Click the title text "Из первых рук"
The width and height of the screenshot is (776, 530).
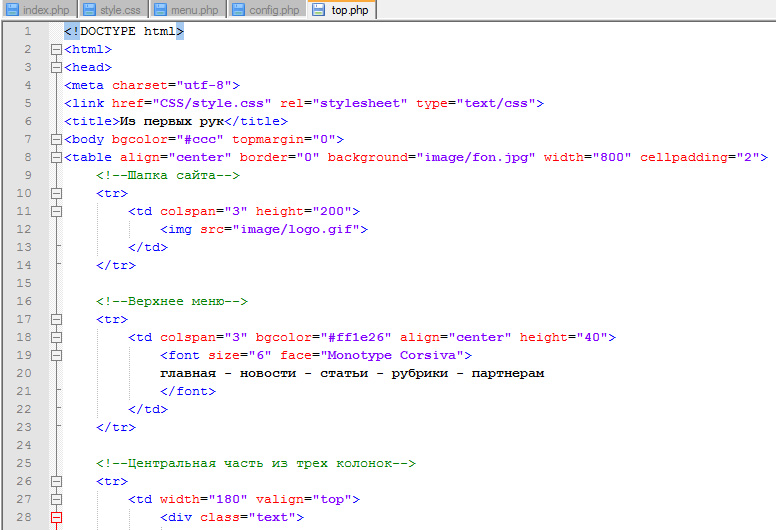tap(172, 121)
